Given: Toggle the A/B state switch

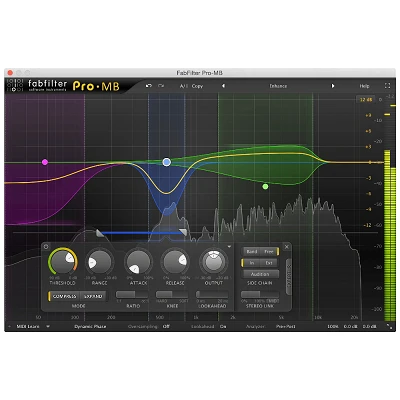Looking at the screenshot, I should pos(184,86).
